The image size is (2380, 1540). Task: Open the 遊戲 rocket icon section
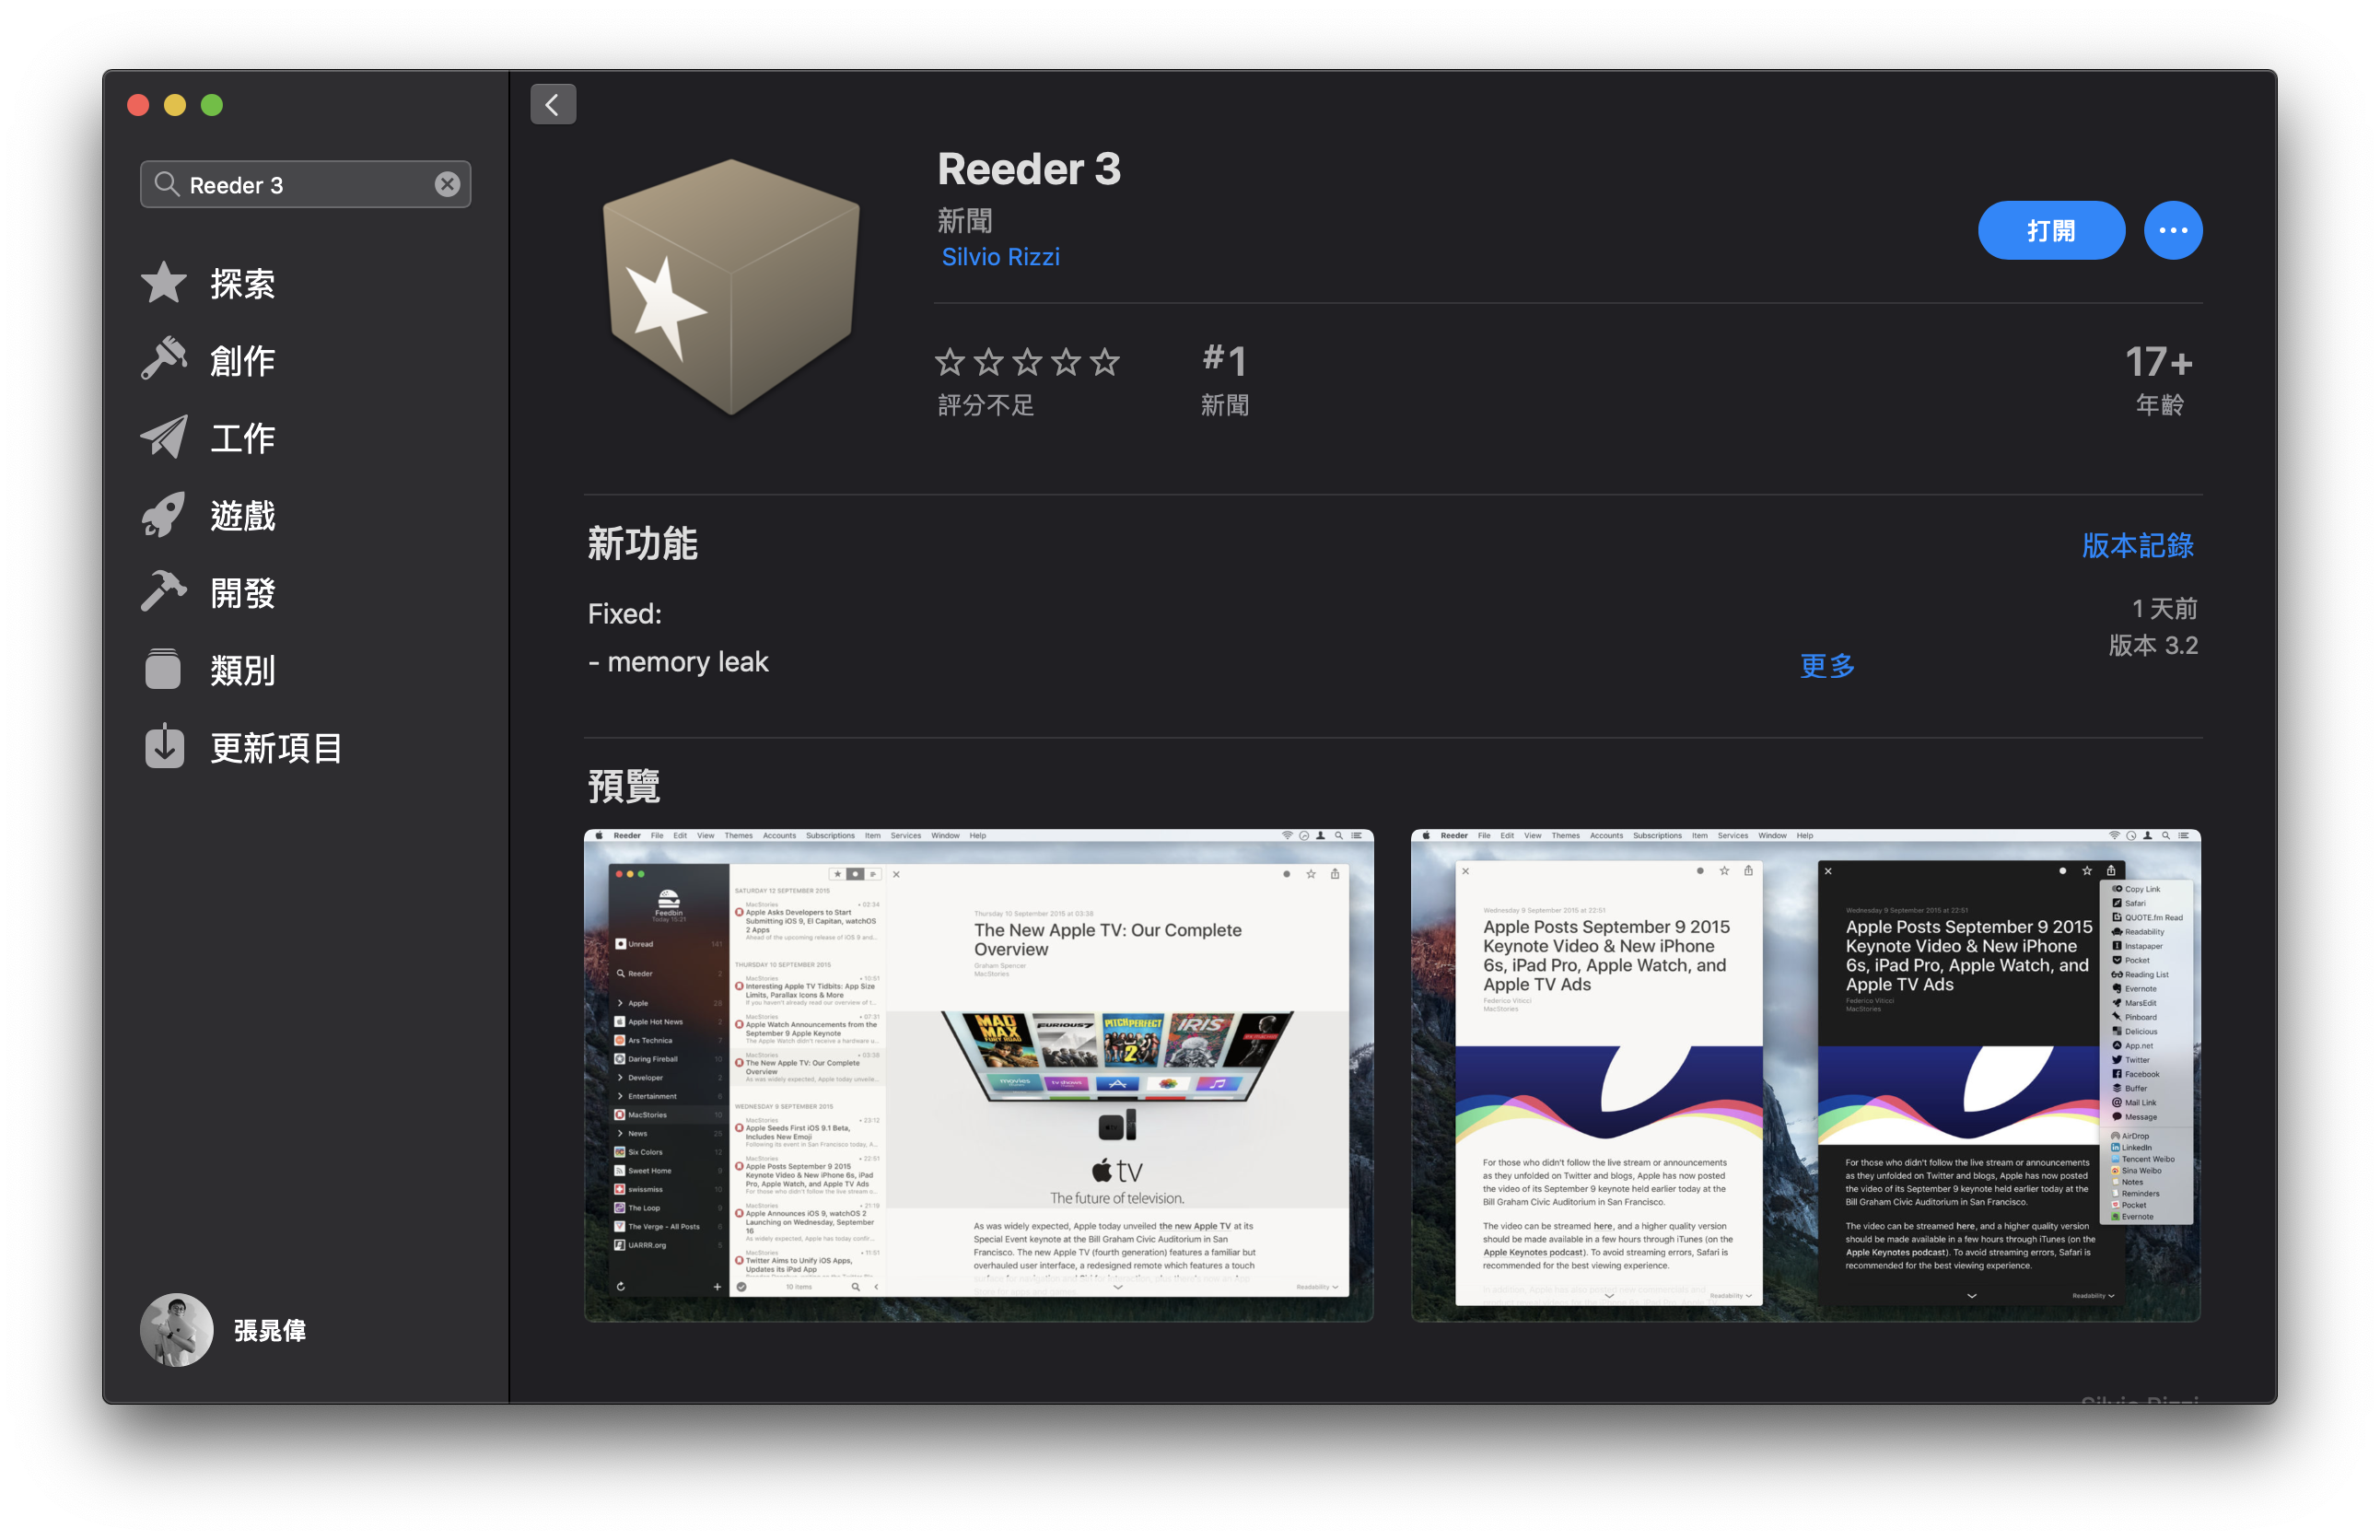[163, 515]
